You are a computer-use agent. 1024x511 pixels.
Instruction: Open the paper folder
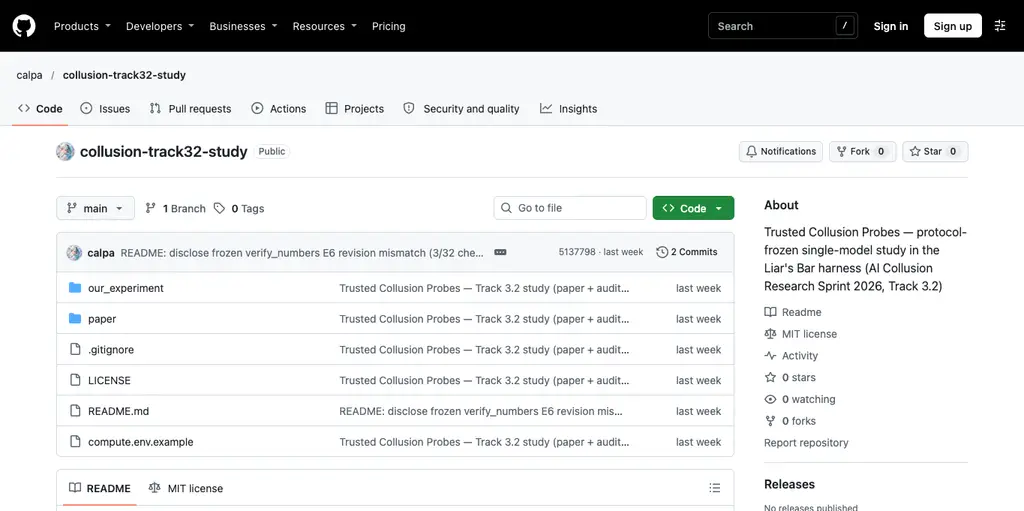click(102, 319)
